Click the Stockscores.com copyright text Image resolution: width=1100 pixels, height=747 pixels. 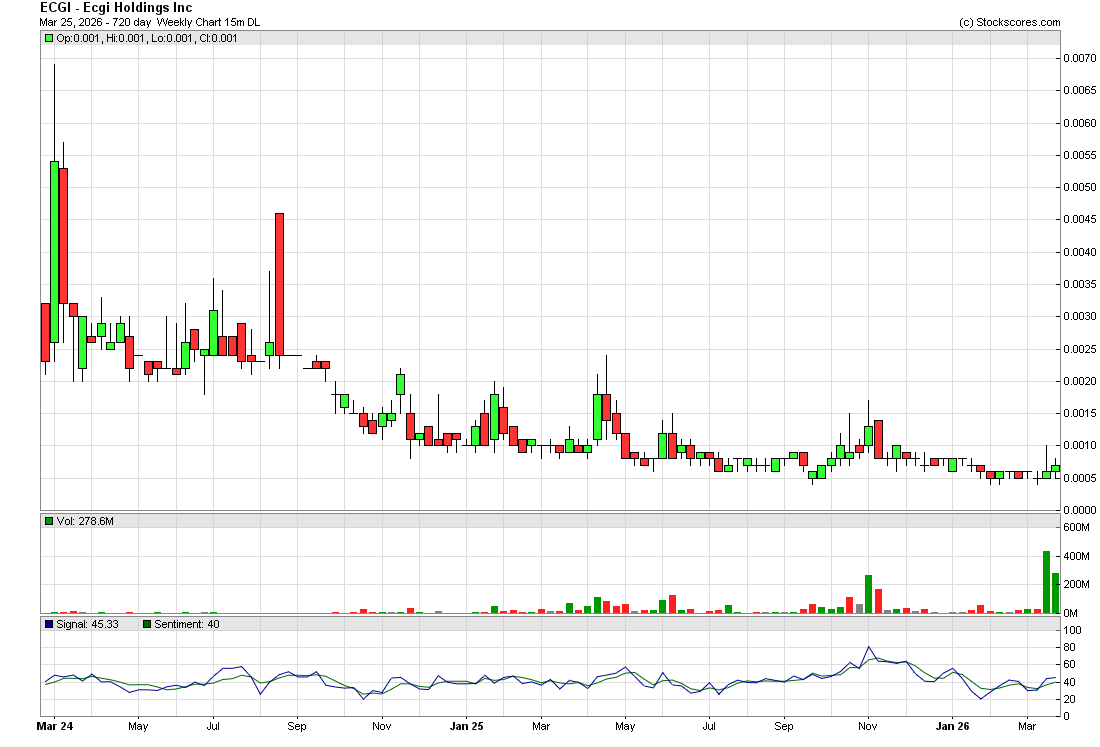pyautogui.click(x=1010, y=22)
